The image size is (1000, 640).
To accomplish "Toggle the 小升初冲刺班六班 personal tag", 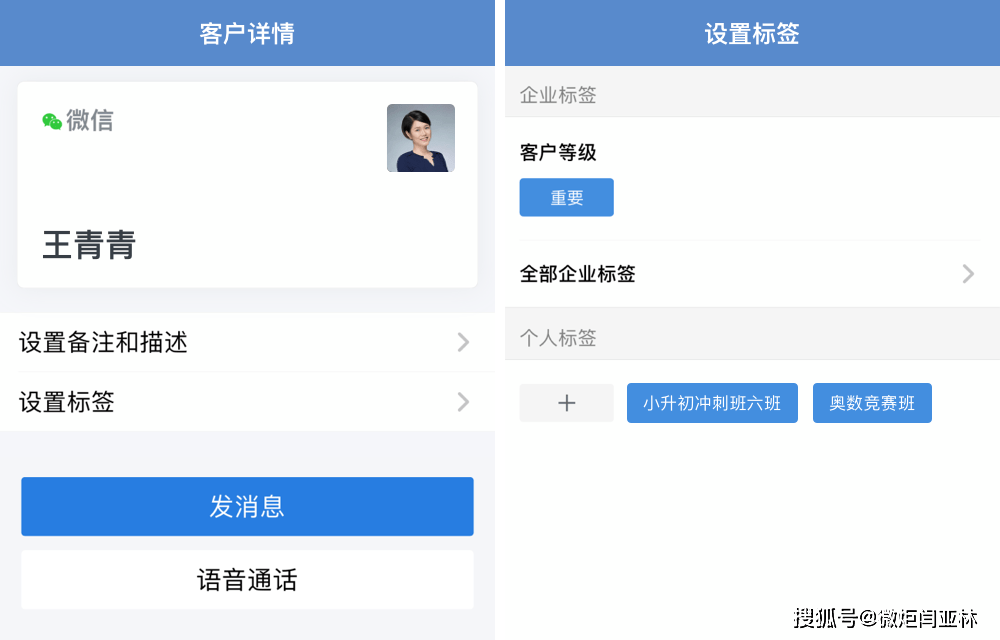I will [712, 403].
